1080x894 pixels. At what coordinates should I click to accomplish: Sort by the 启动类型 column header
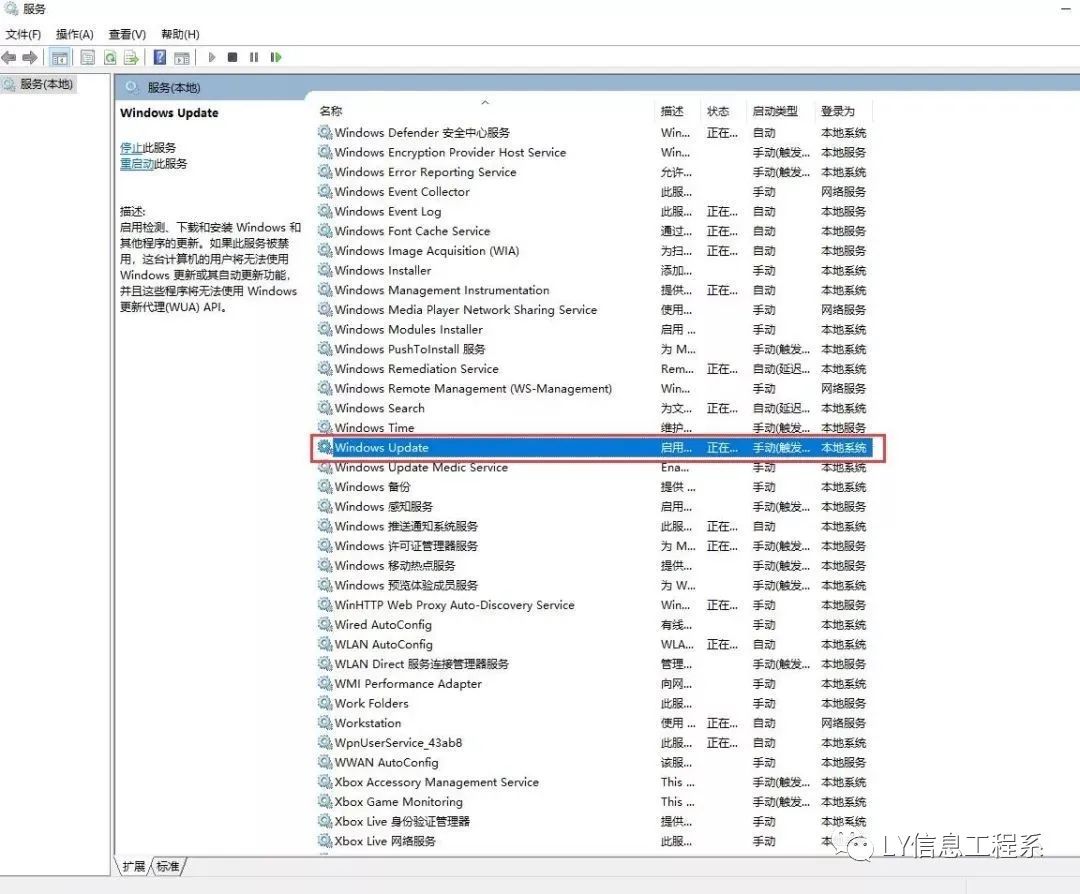point(775,111)
